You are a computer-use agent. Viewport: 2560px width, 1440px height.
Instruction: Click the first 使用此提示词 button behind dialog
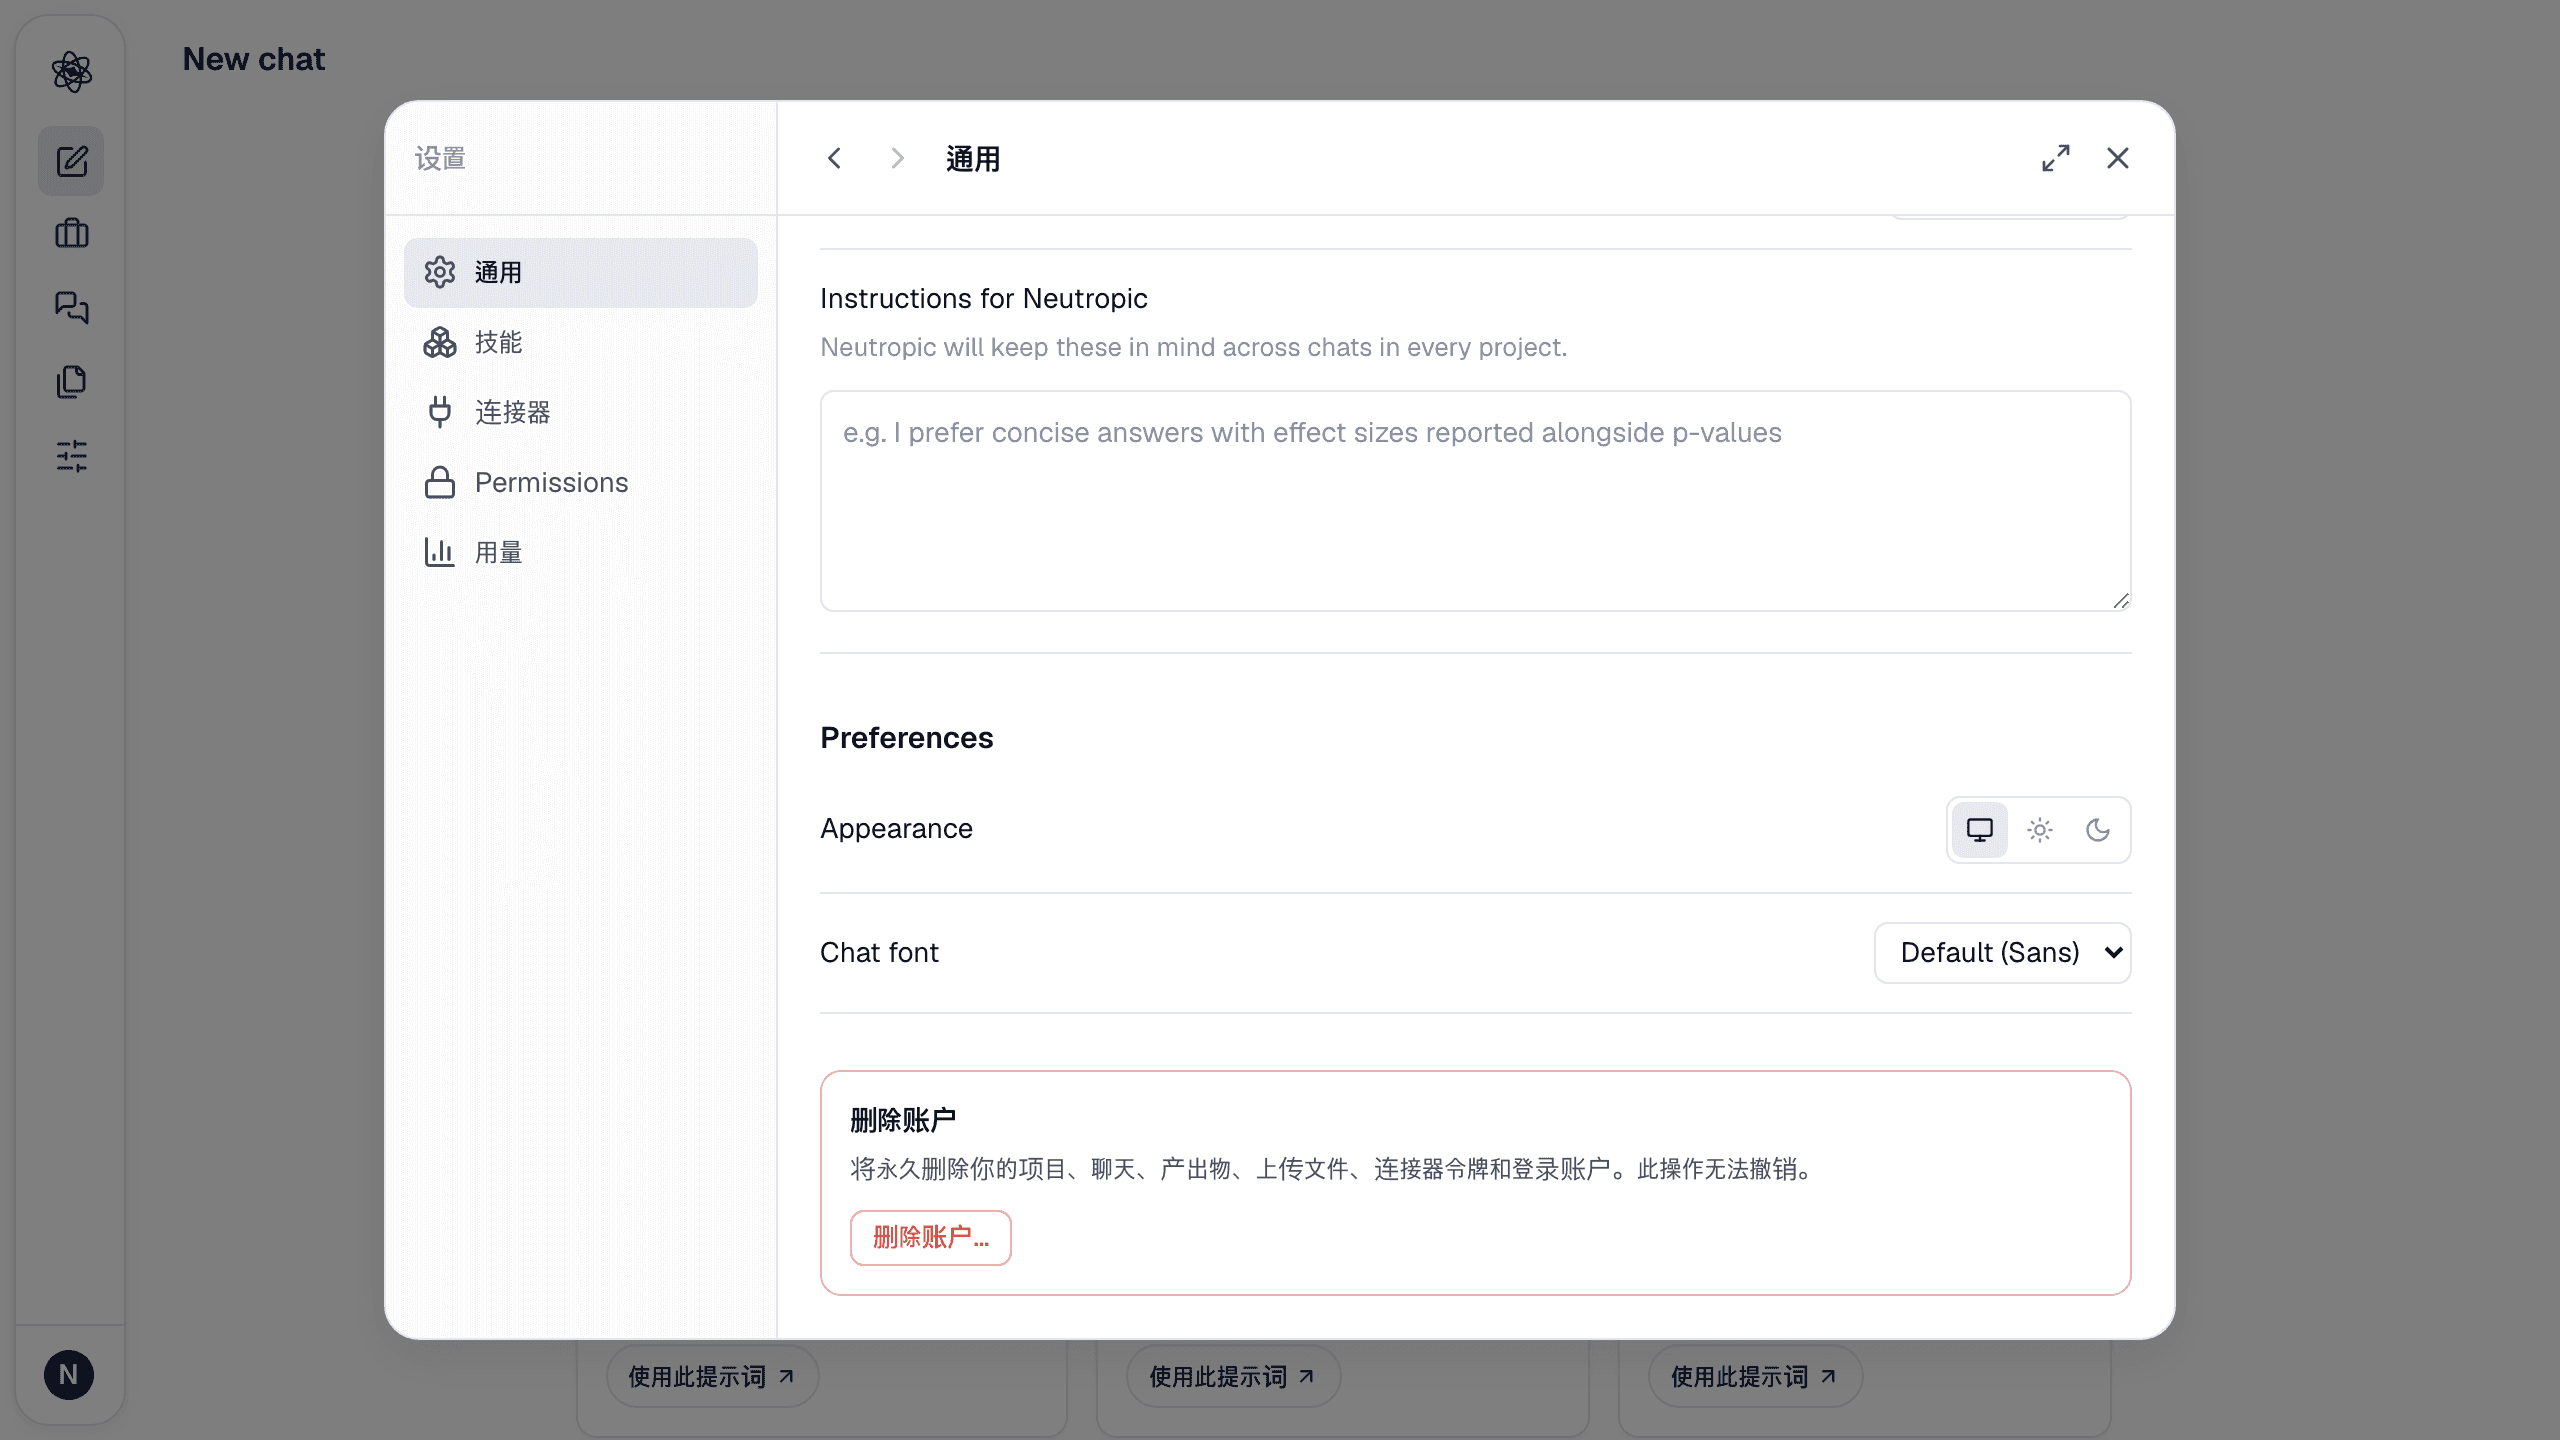pos(712,1377)
